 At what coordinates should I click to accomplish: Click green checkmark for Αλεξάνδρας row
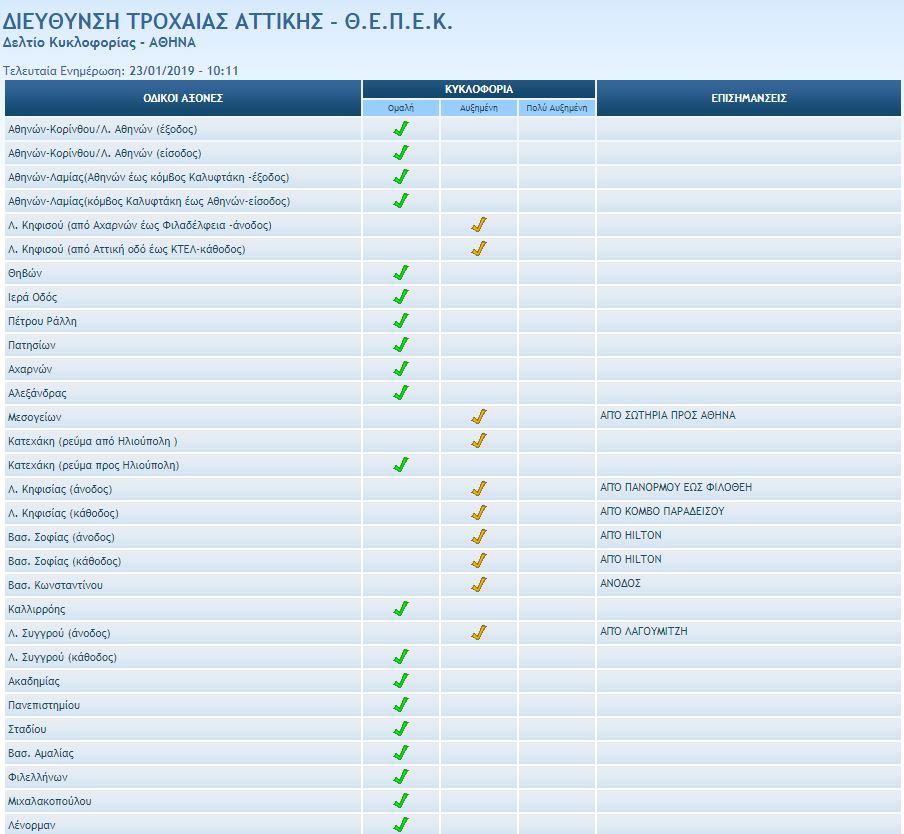(401, 393)
